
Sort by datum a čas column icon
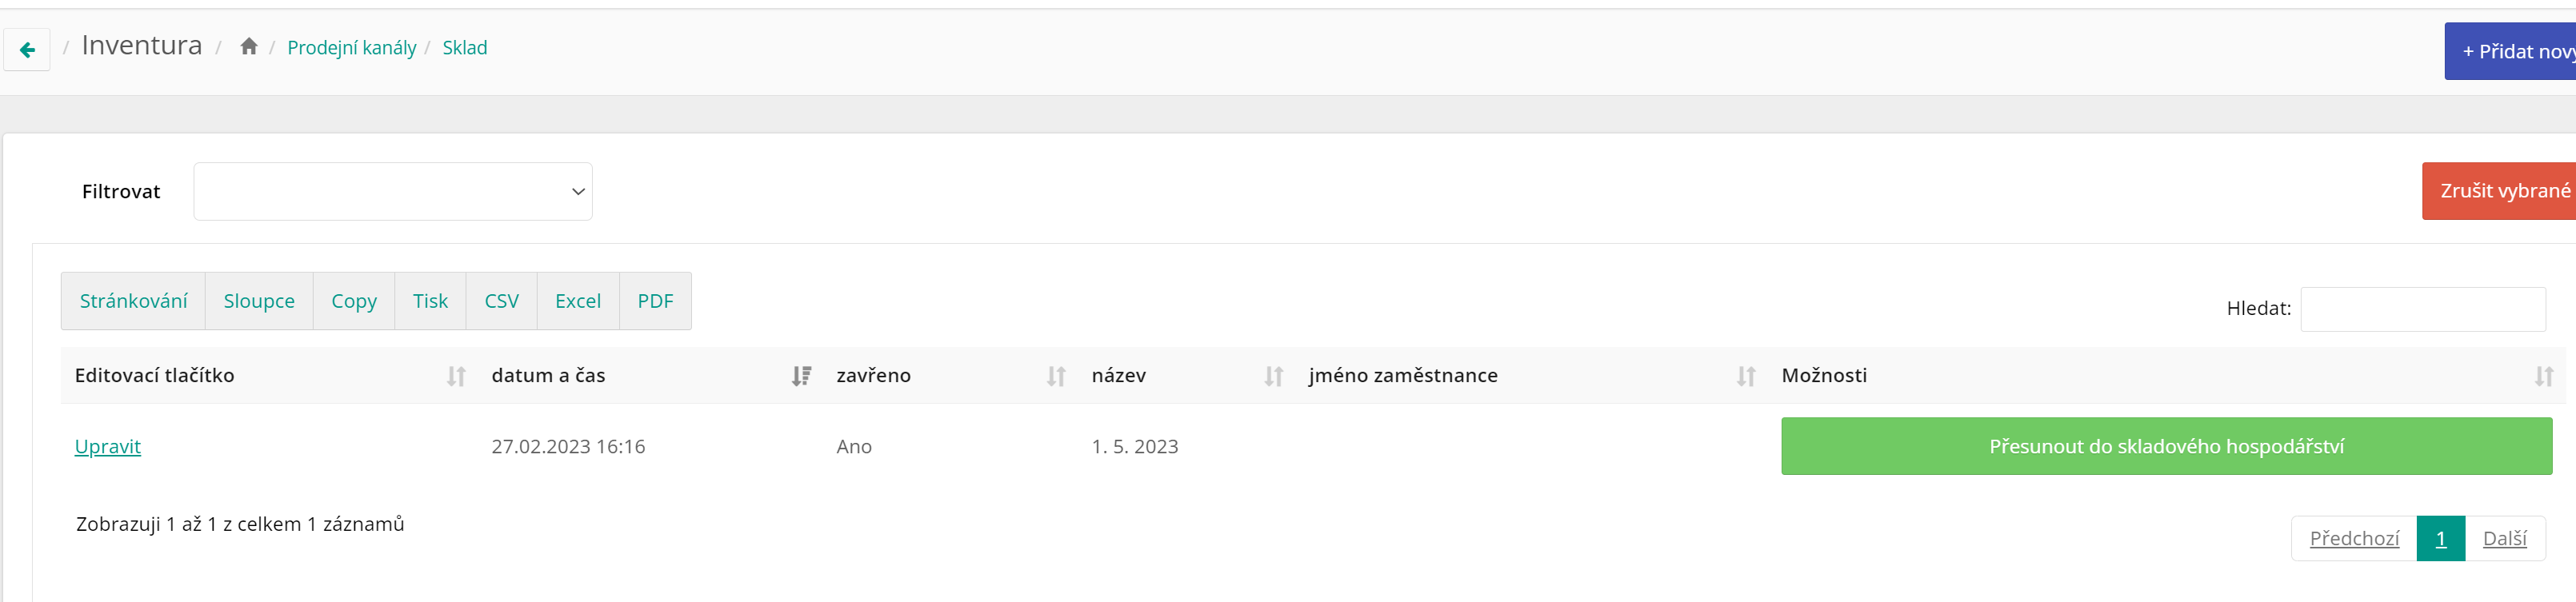pyautogui.click(x=801, y=376)
